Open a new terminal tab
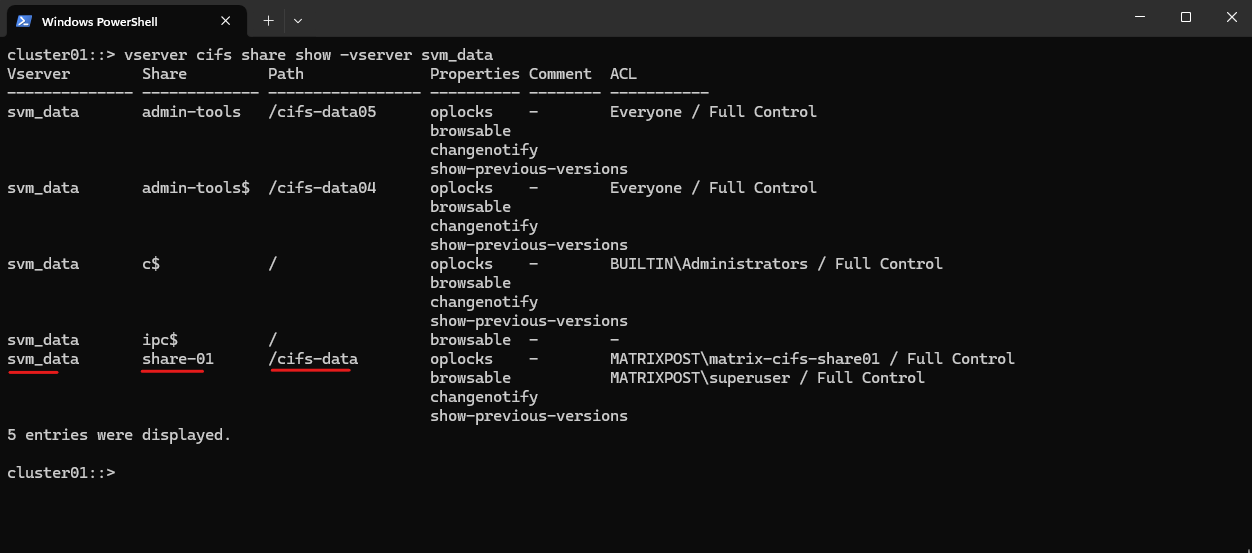 click(268, 21)
